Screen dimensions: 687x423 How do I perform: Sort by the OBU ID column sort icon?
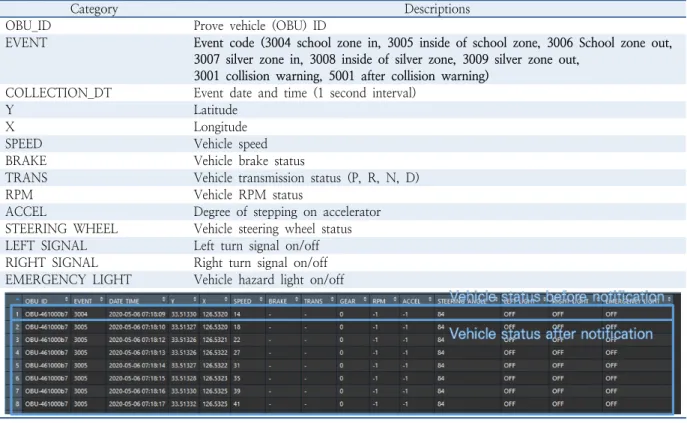(67, 299)
